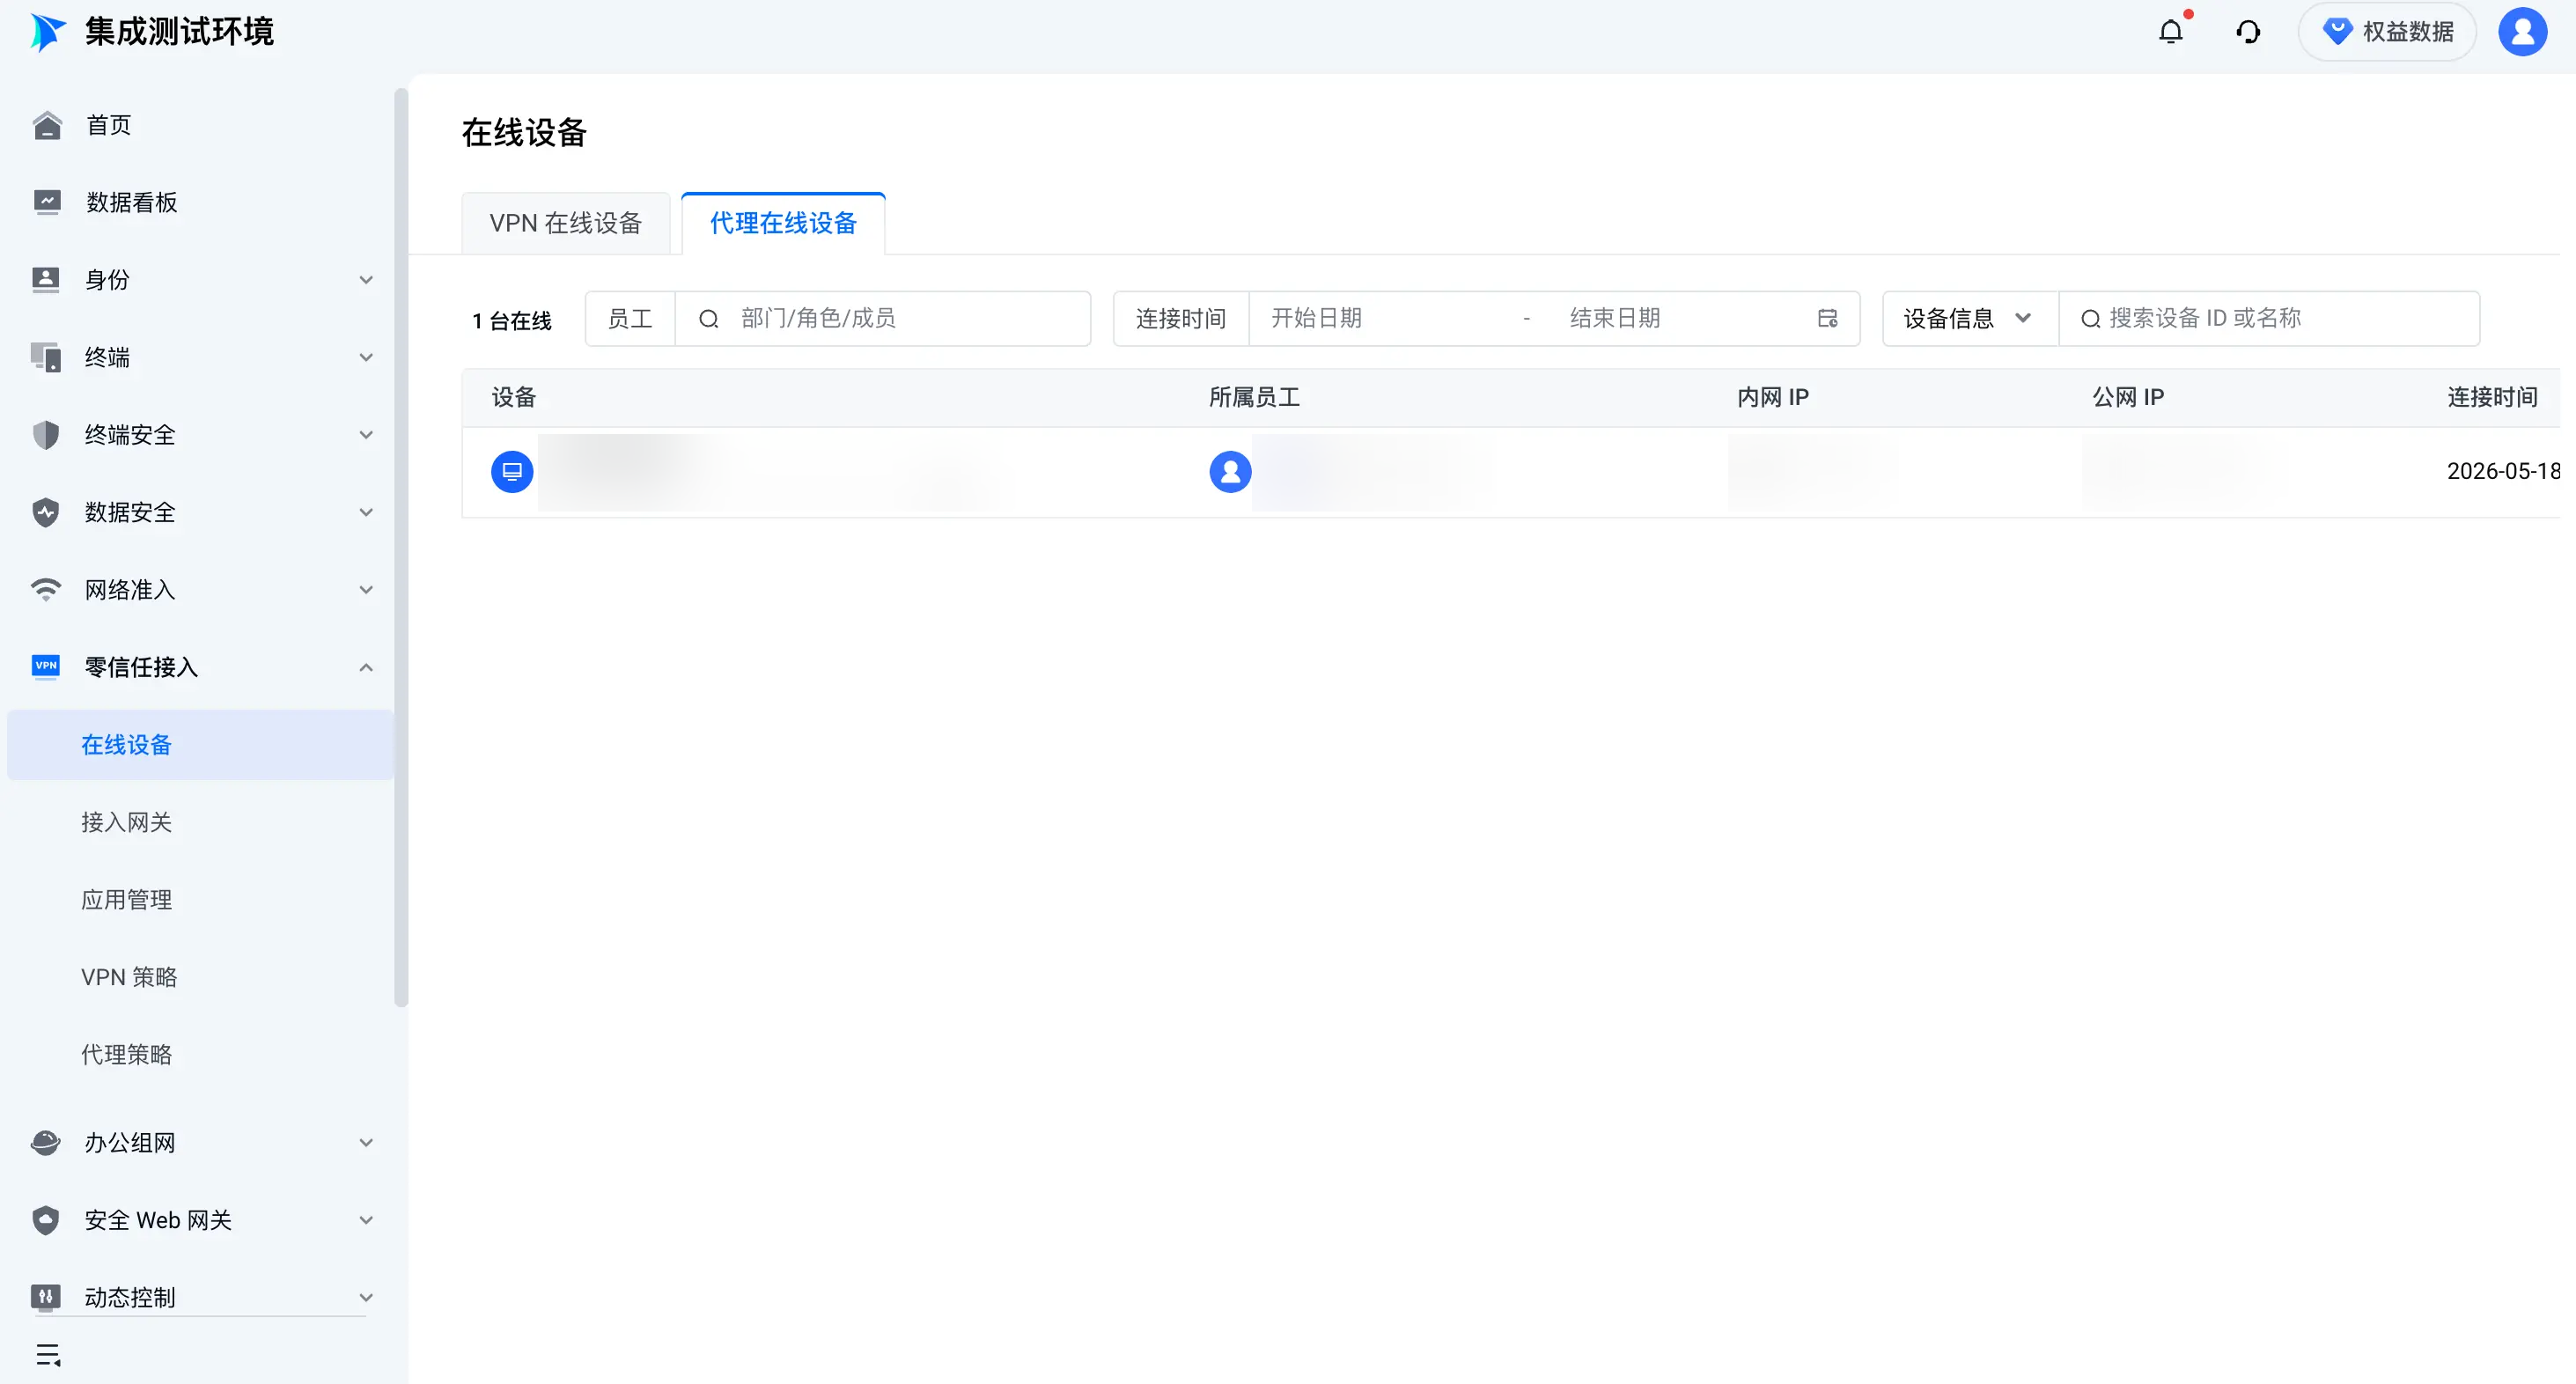Click the 数据看板 dashboard icon

[x=46, y=202]
